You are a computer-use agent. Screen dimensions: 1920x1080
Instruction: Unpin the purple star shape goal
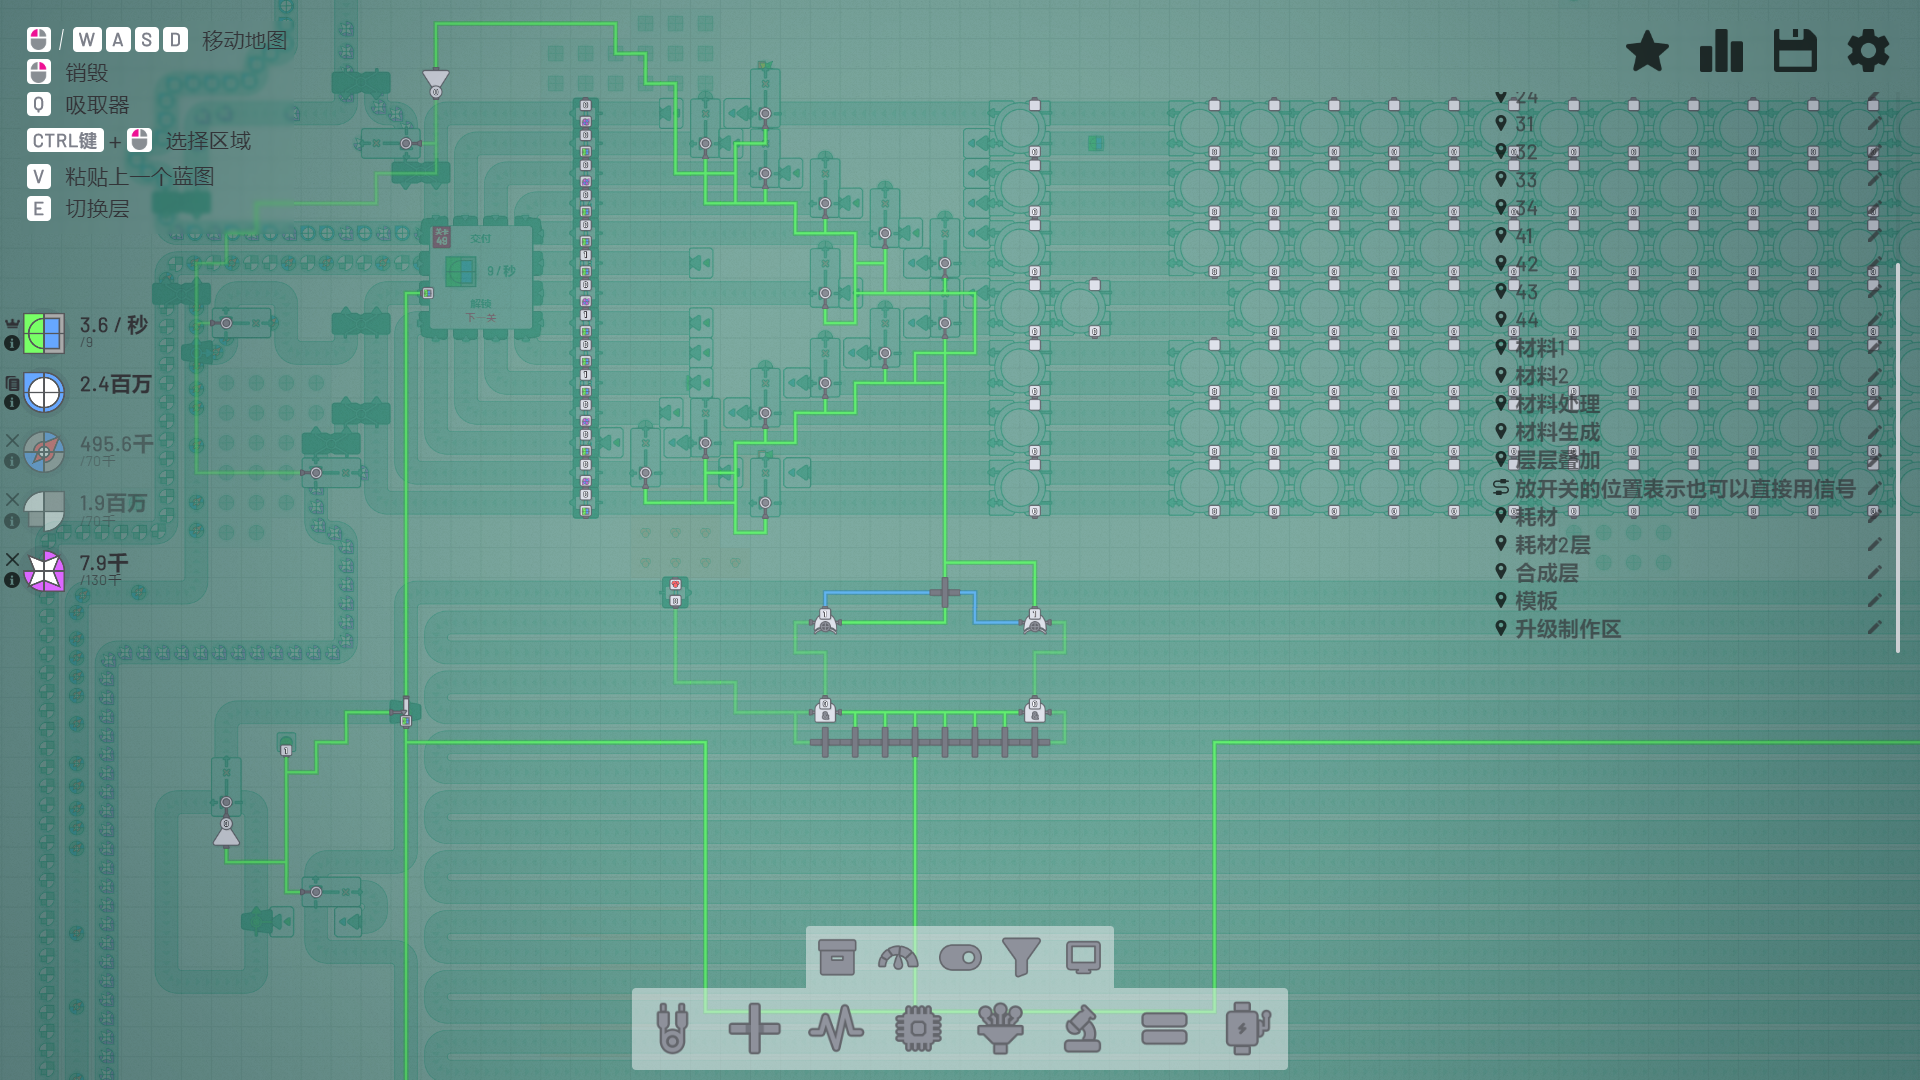12,559
